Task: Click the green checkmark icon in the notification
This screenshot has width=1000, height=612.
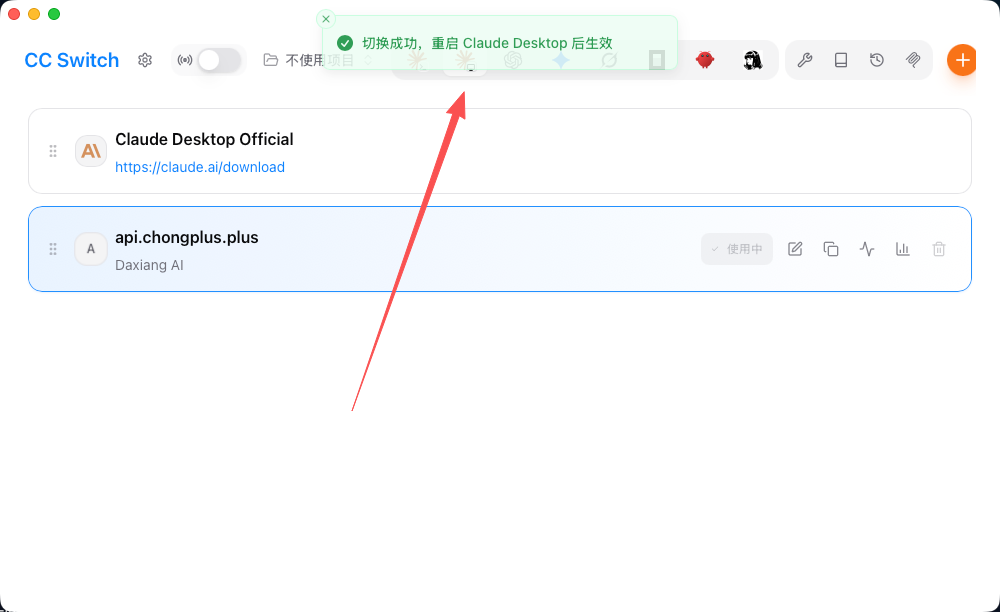Action: pyautogui.click(x=345, y=43)
